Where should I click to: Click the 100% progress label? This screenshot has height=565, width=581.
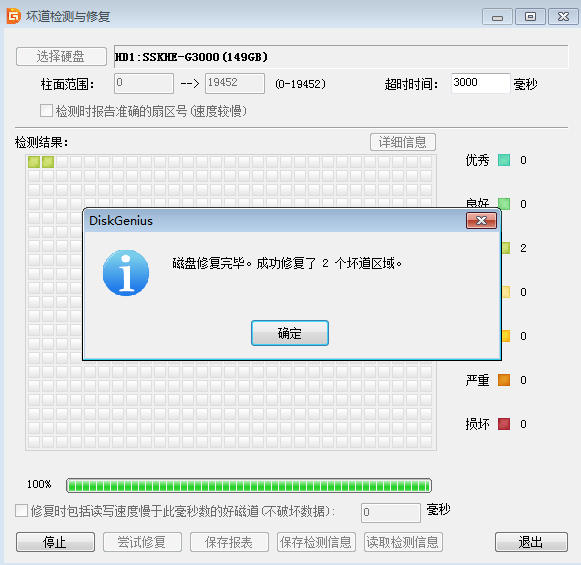(x=39, y=484)
